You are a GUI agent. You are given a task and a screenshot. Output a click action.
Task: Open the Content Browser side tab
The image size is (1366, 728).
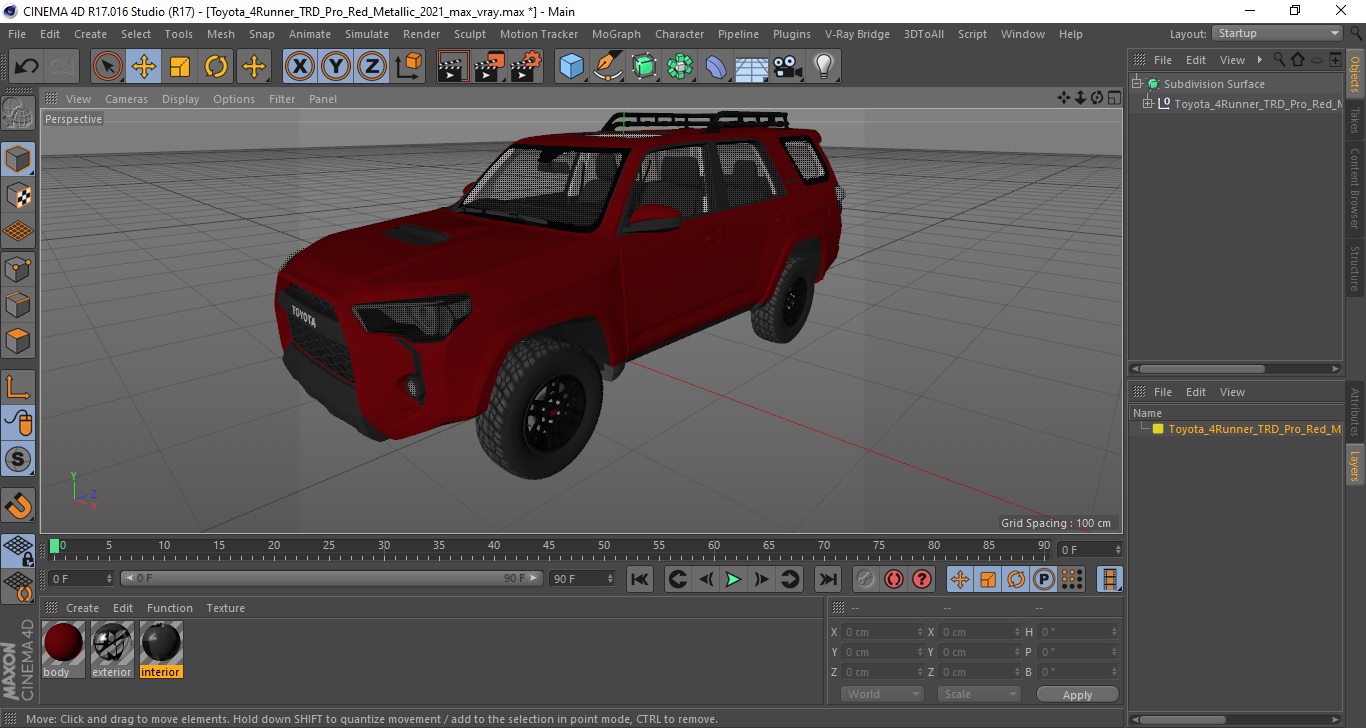click(1355, 188)
